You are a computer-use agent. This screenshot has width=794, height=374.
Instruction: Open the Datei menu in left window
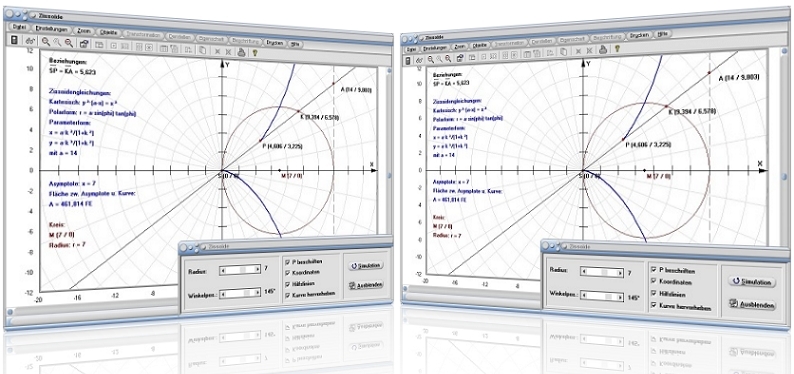click(x=18, y=27)
